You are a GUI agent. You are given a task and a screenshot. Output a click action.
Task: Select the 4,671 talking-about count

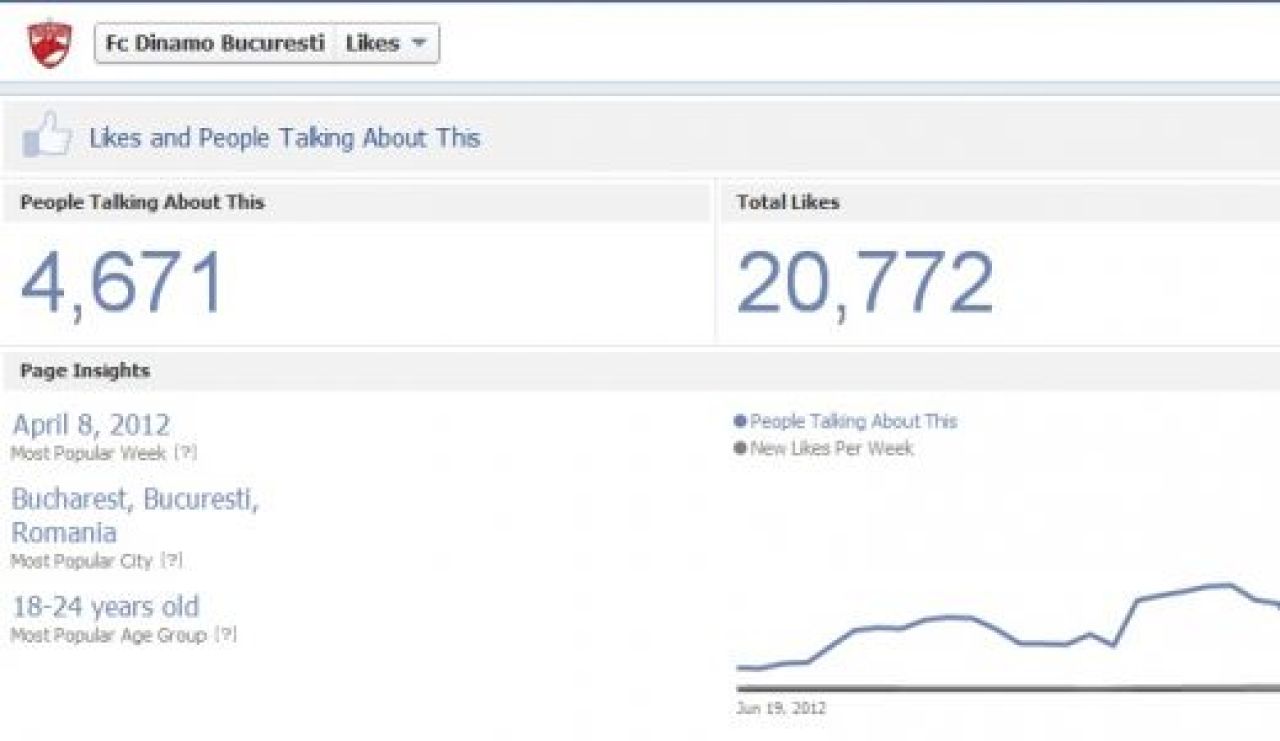[122, 283]
